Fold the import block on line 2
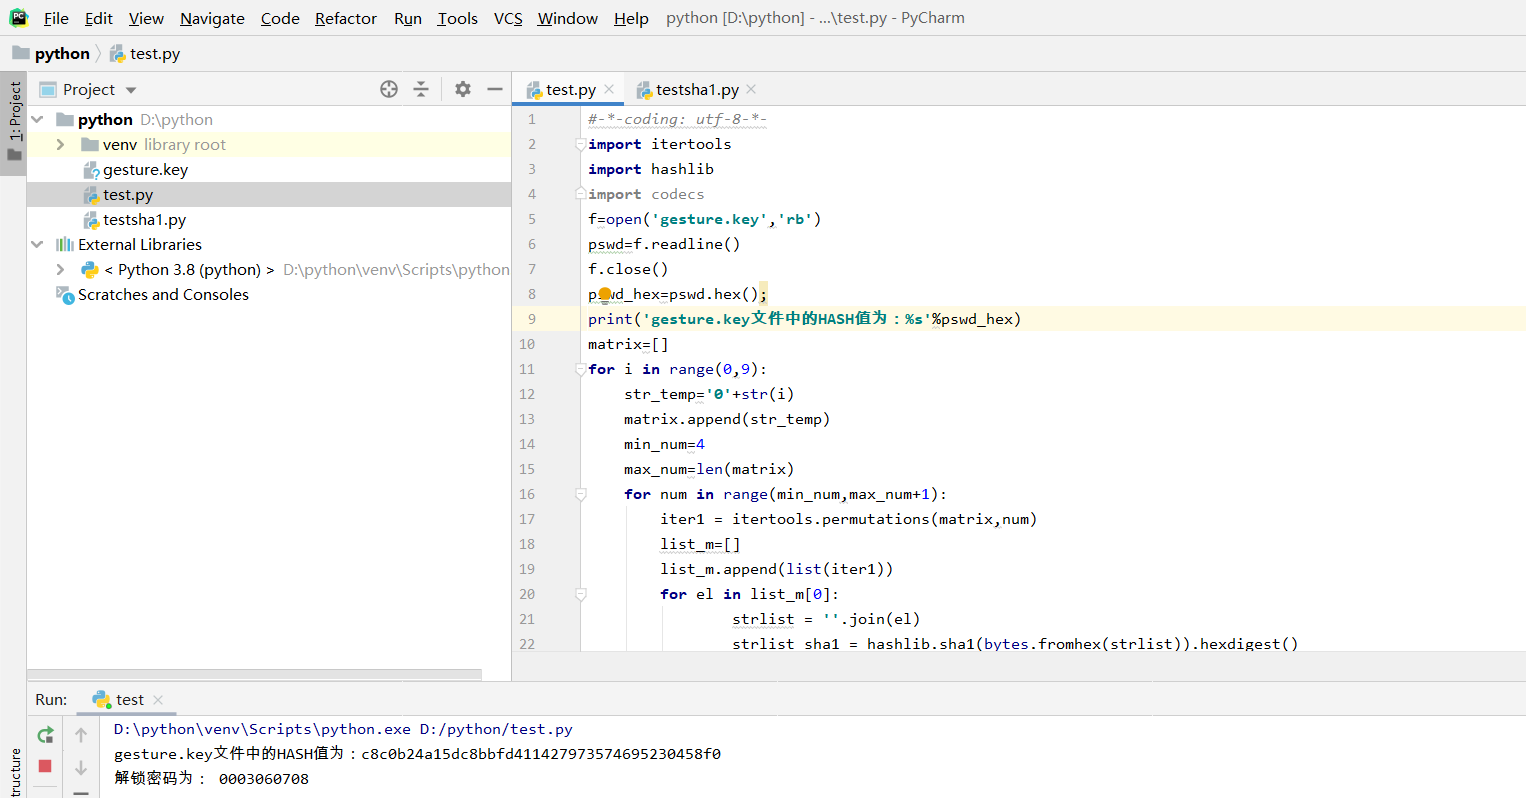This screenshot has width=1526, height=798. [580, 144]
